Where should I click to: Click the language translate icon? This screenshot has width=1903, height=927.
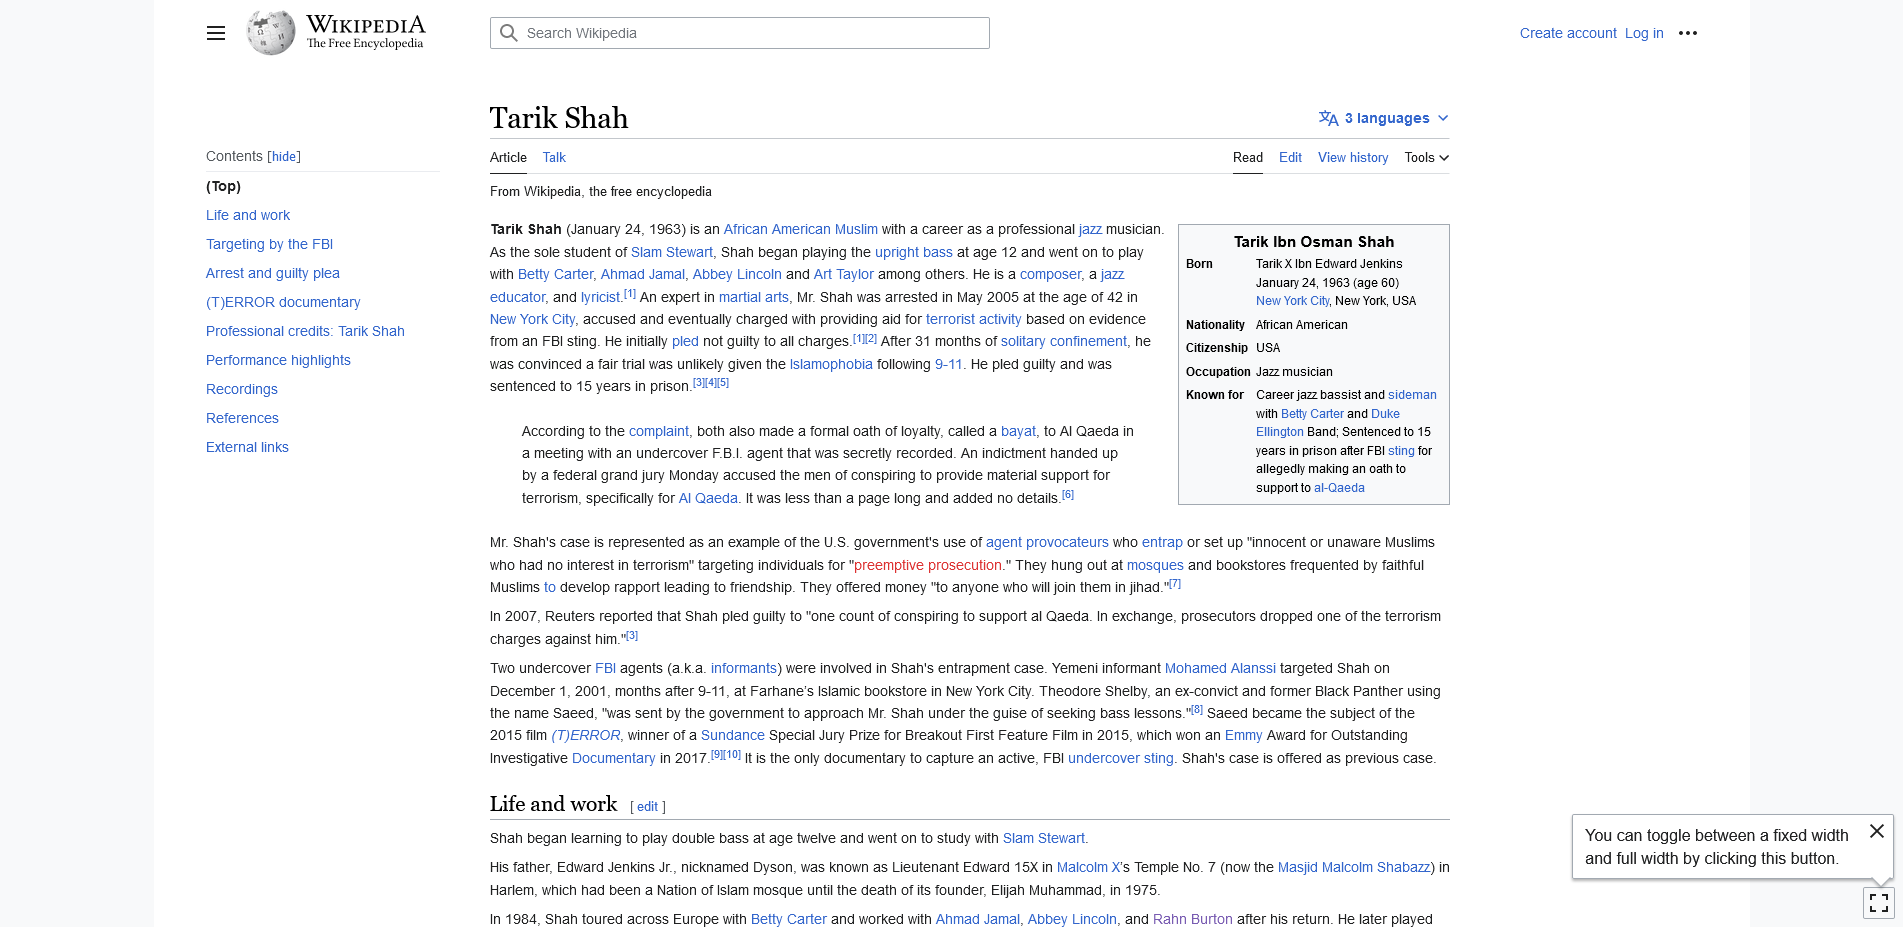pyautogui.click(x=1328, y=118)
